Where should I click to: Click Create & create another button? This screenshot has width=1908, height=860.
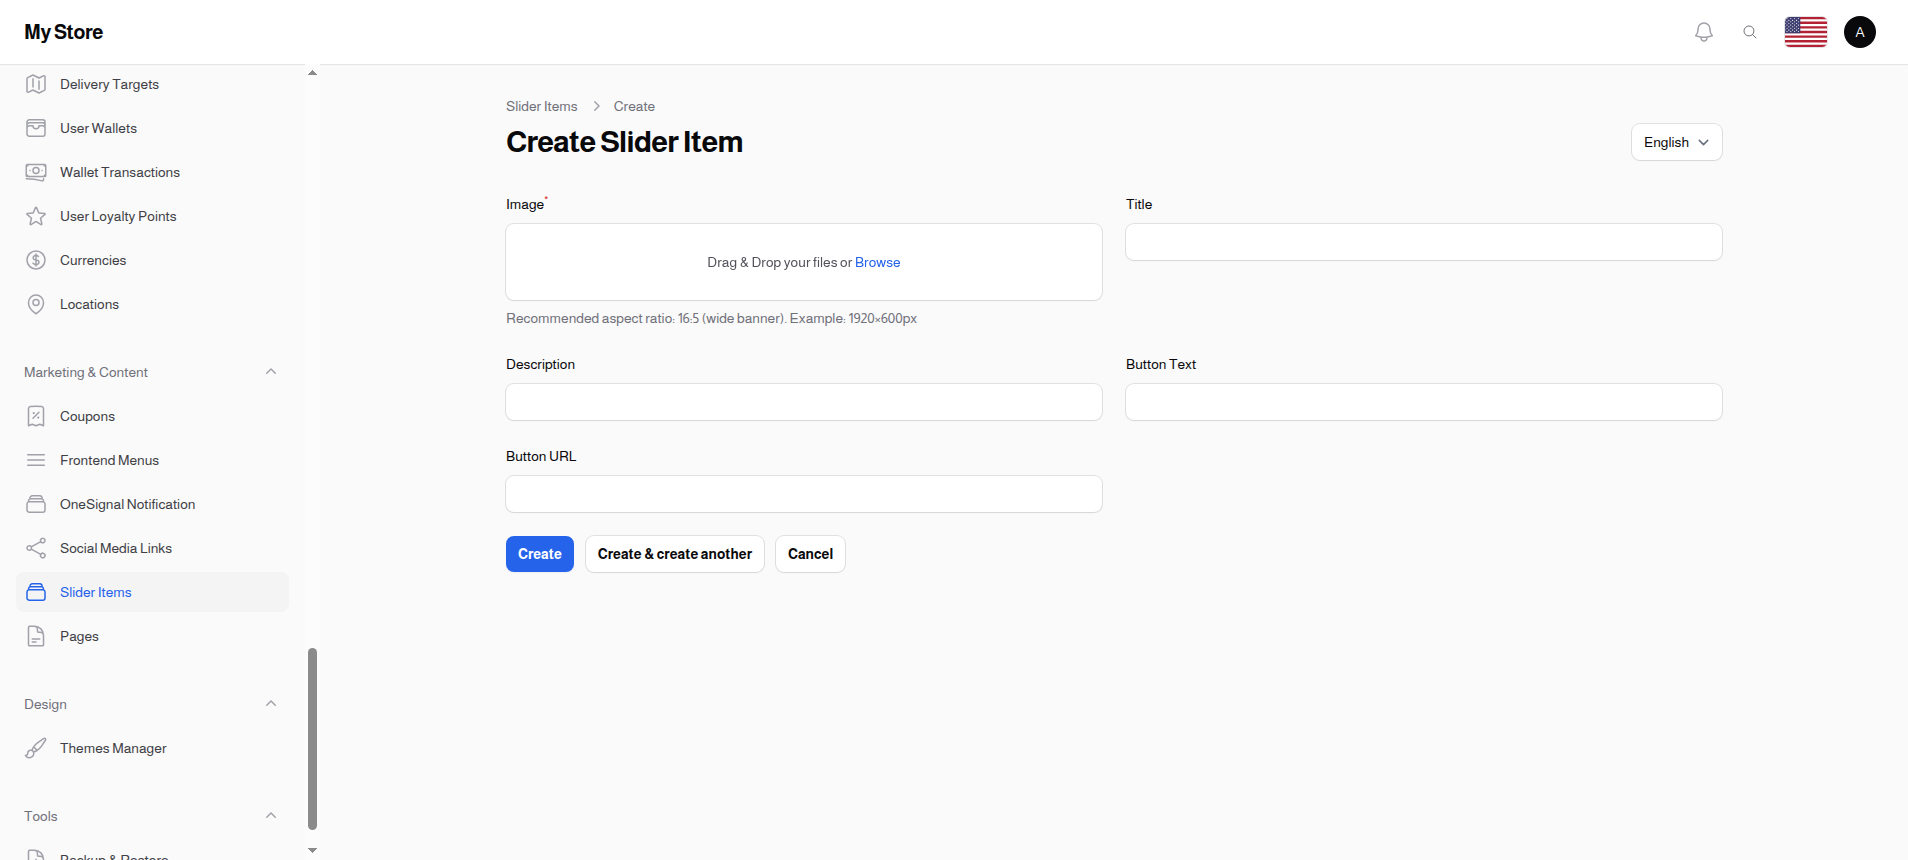click(x=675, y=554)
